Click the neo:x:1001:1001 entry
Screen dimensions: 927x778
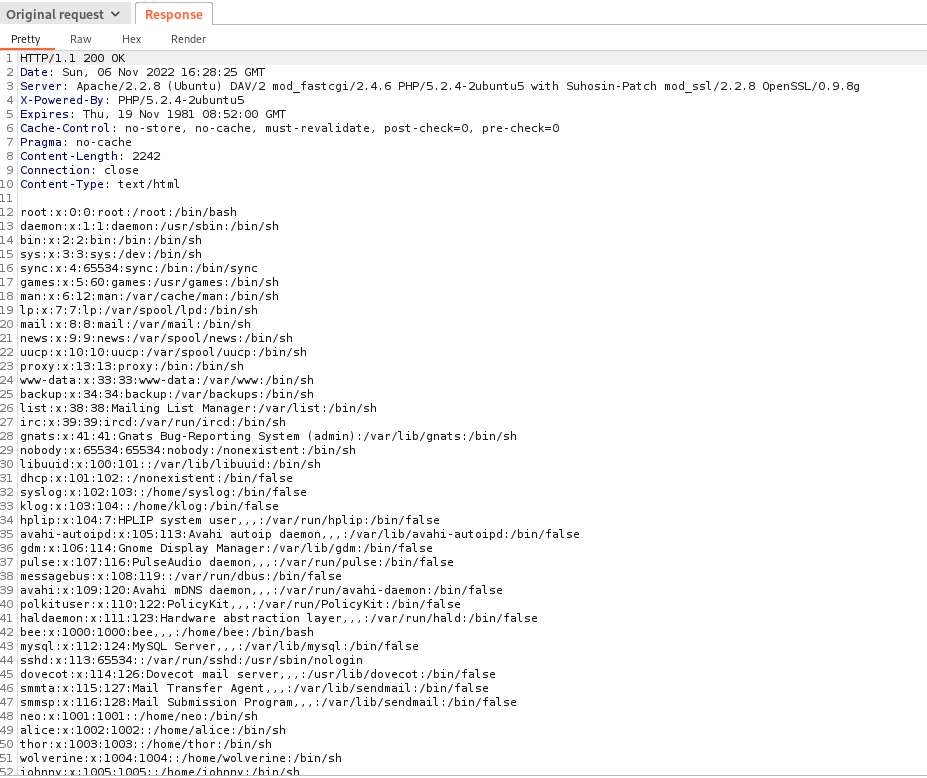139,716
